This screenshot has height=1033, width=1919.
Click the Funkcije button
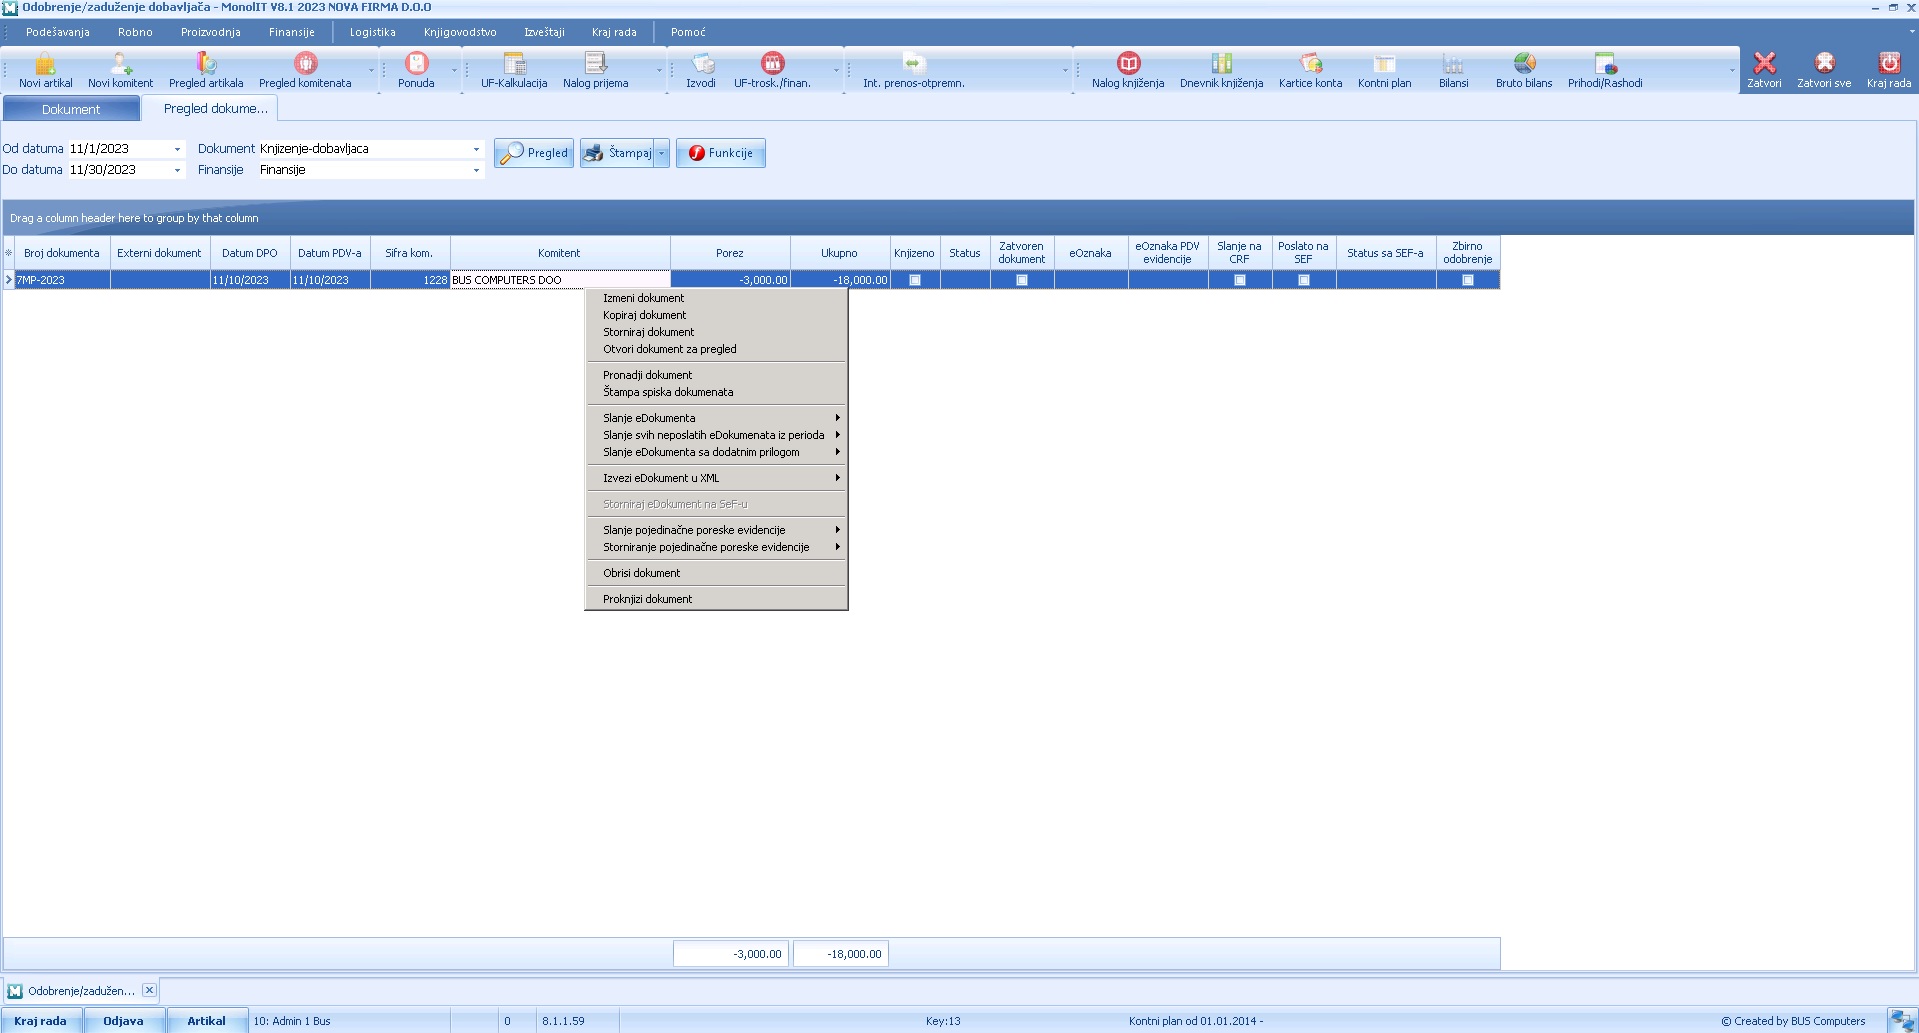(x=720, y=153)
